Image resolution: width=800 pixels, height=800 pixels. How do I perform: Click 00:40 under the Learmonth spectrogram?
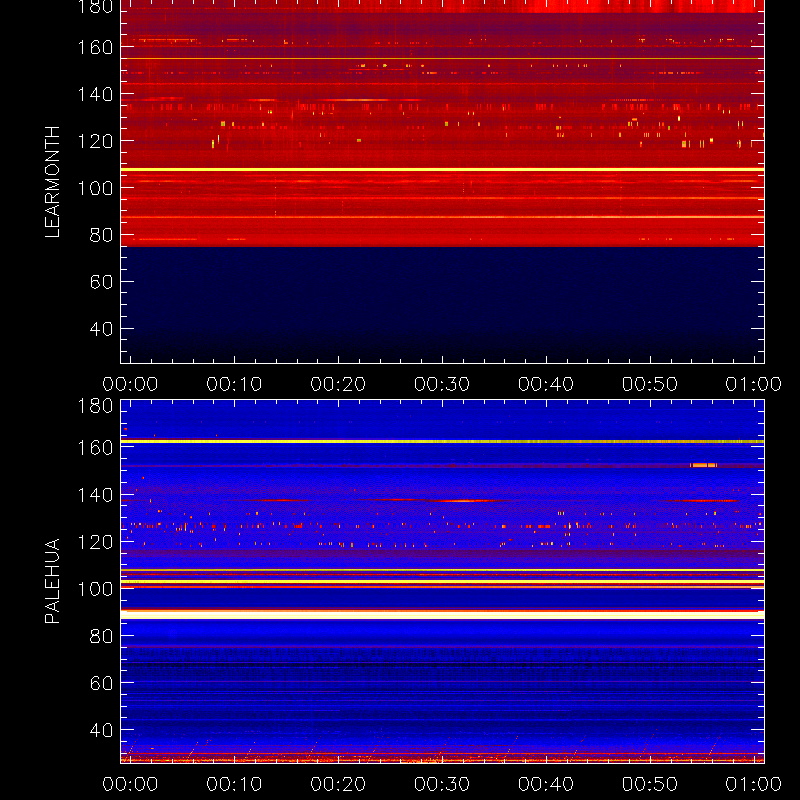pos(546,384)
